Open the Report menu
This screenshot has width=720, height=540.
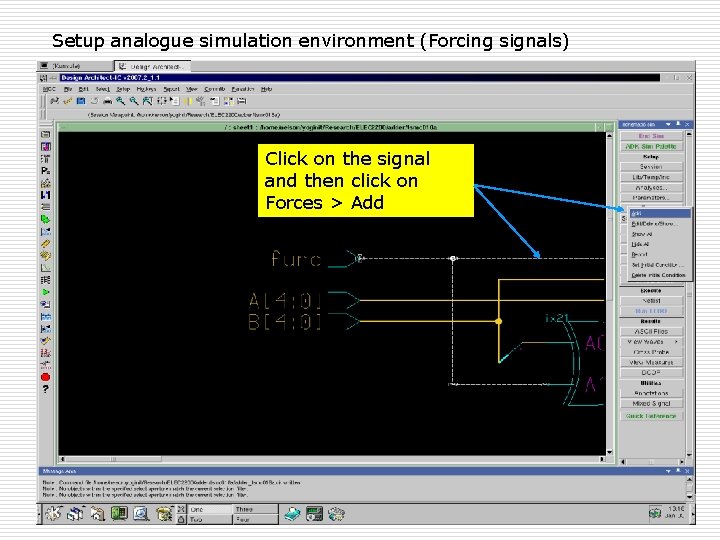(x=171, y=89)
